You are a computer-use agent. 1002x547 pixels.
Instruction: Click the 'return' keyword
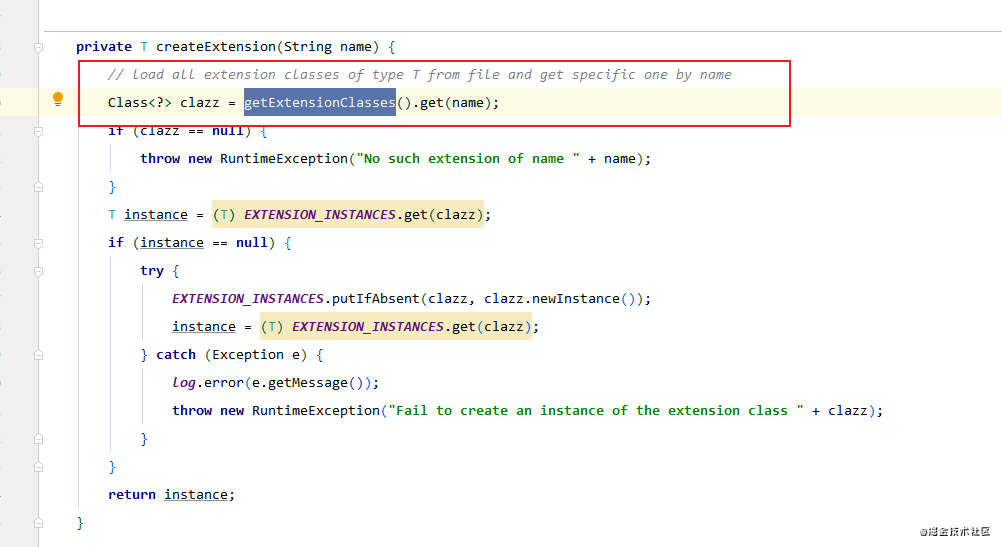point(132,495)
